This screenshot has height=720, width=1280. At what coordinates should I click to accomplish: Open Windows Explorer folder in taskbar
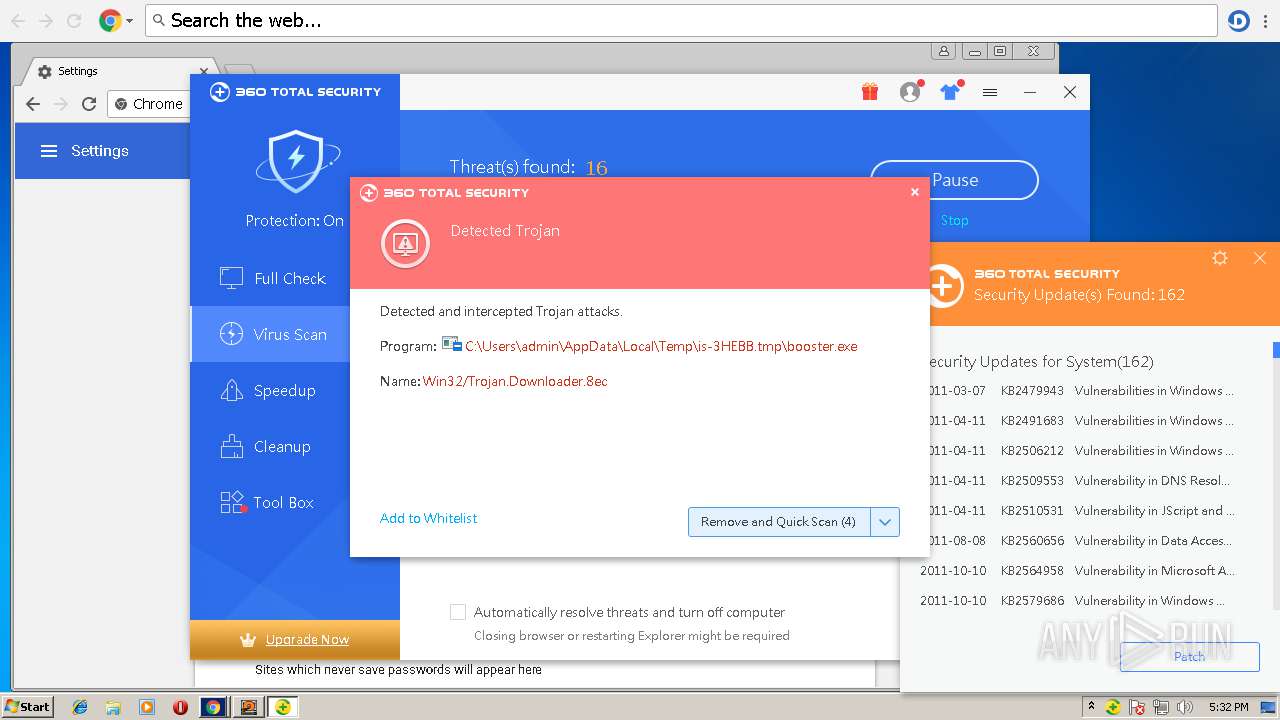coord(113,707)
